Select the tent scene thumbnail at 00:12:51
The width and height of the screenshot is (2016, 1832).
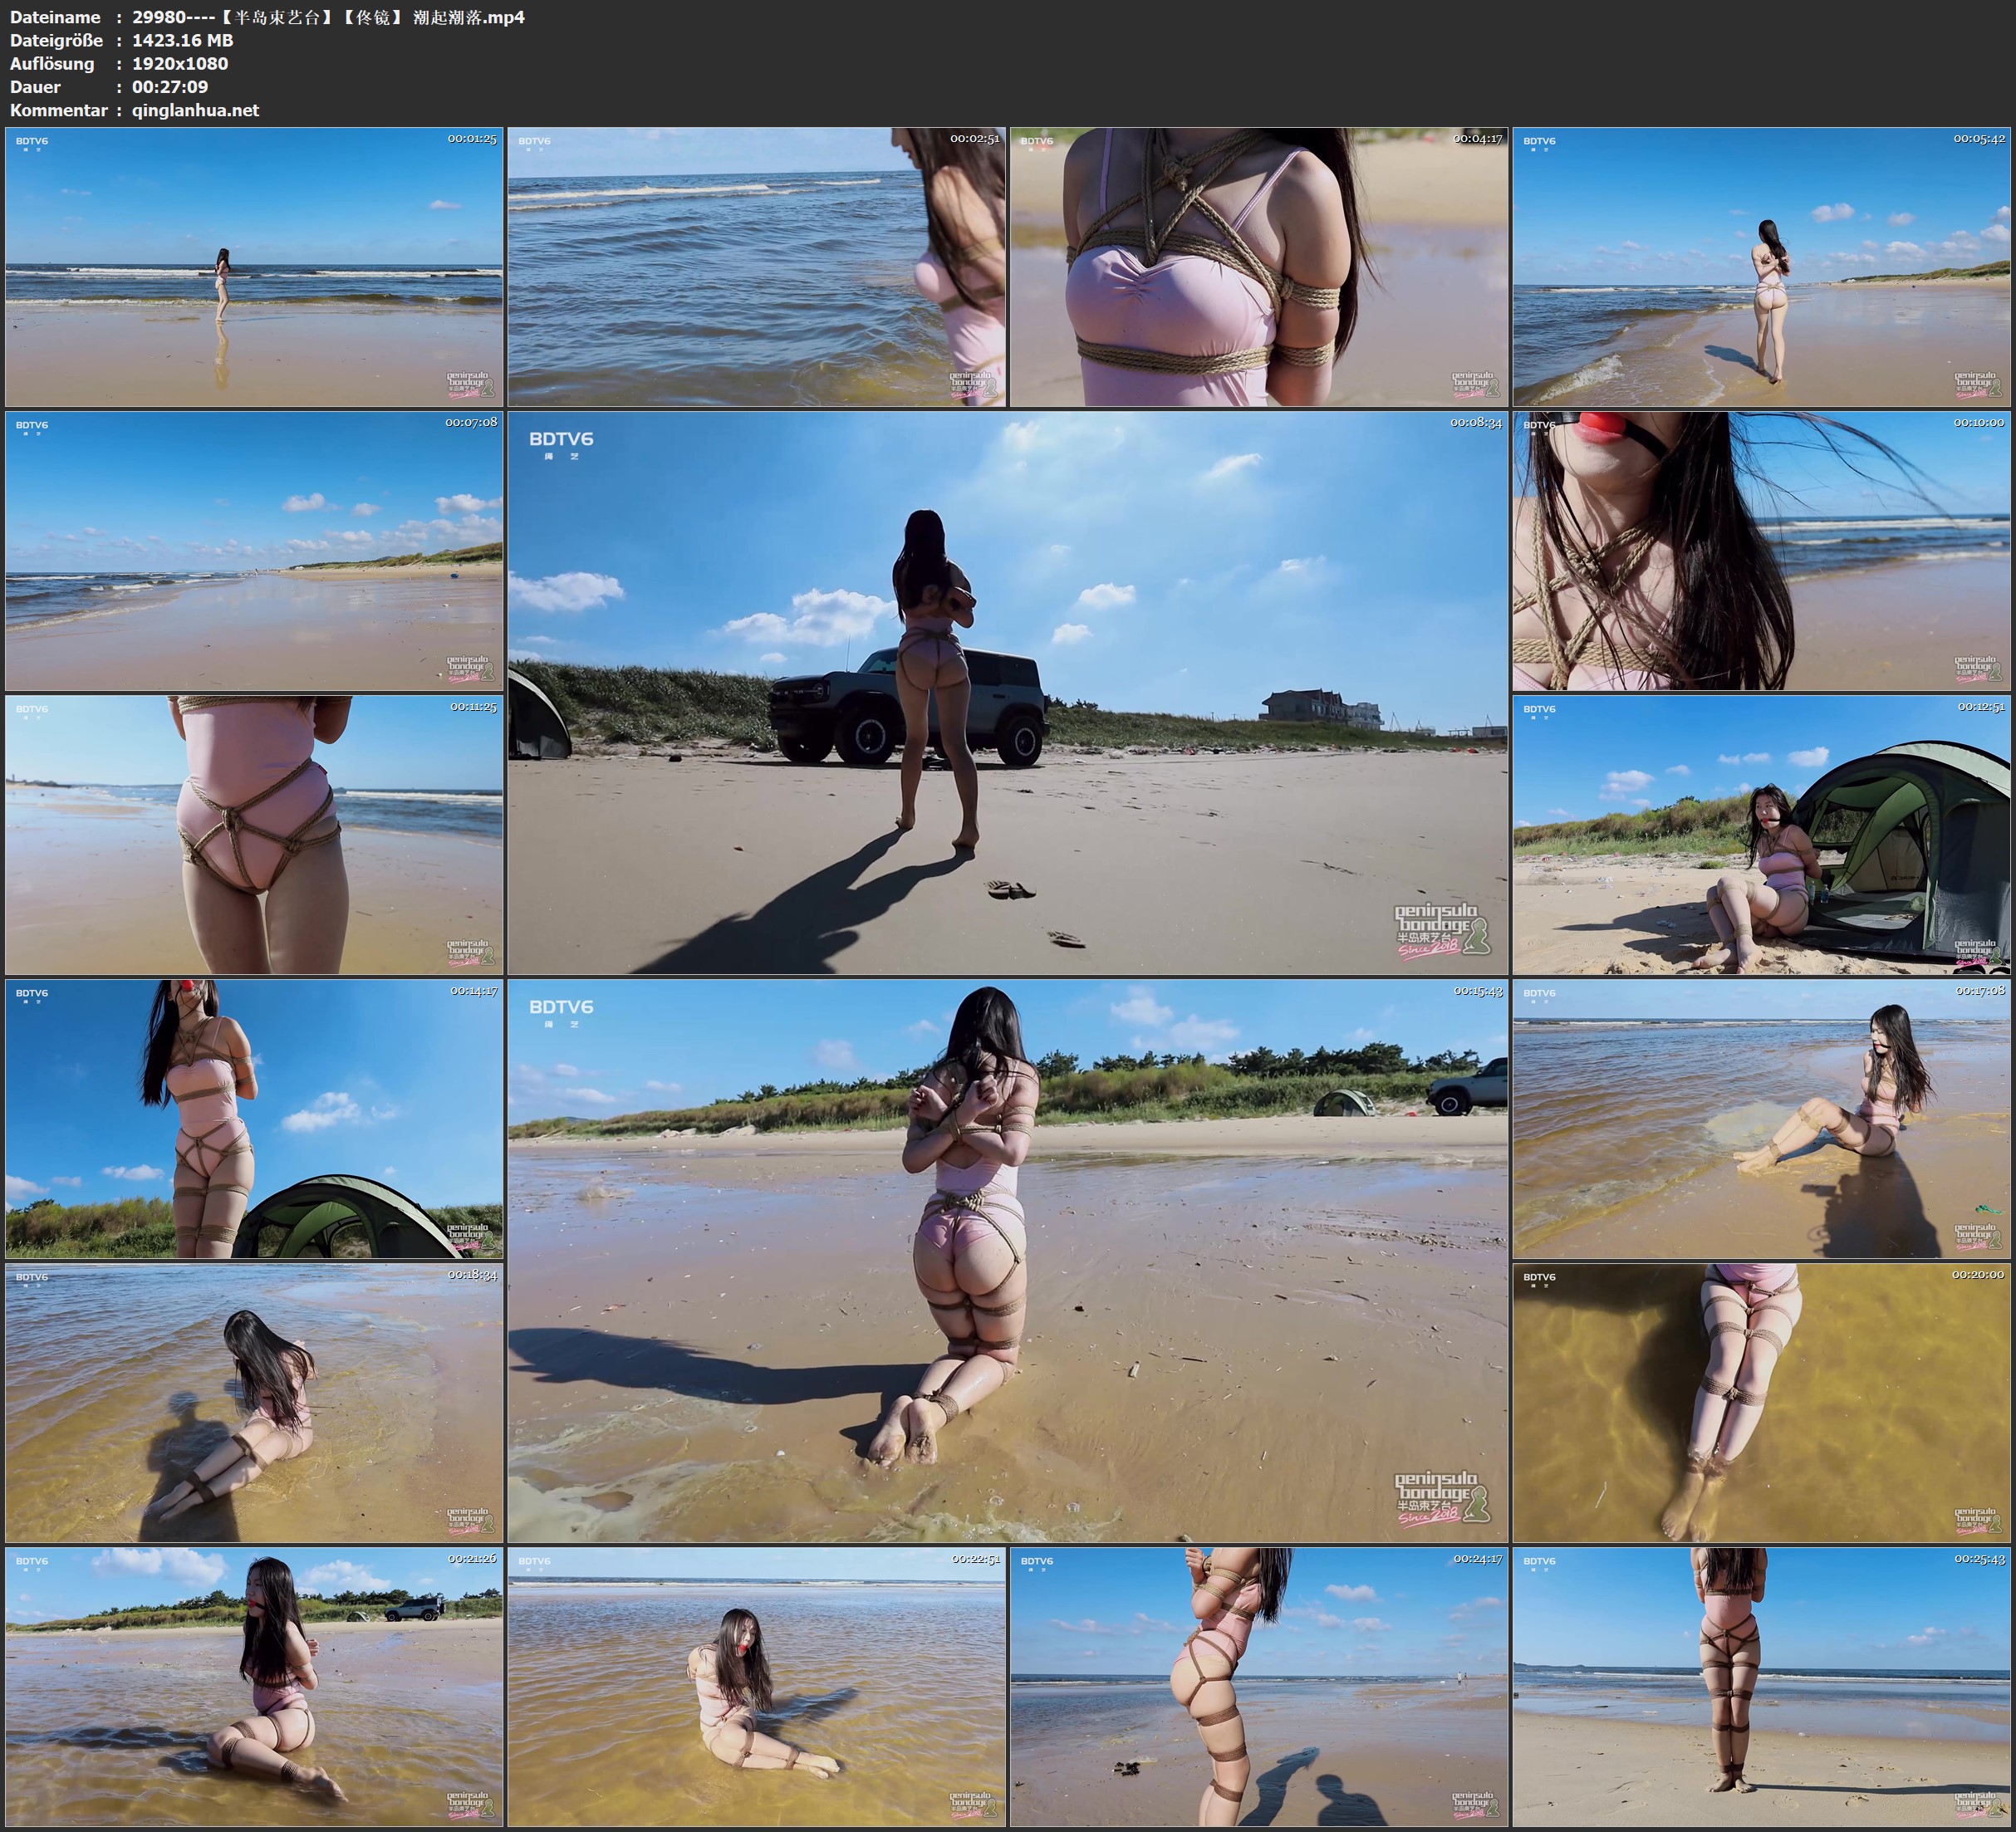pos(1761,834)
